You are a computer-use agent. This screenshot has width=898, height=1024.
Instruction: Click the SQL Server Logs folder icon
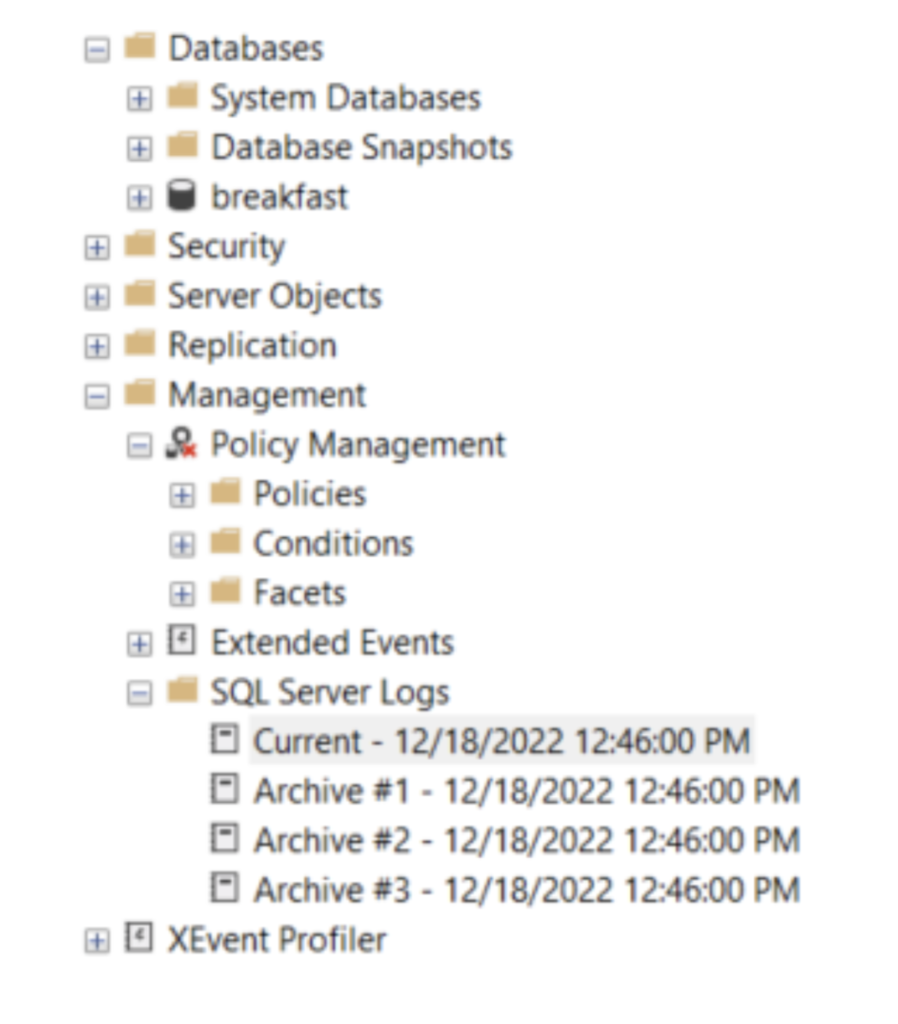(181, 691)
